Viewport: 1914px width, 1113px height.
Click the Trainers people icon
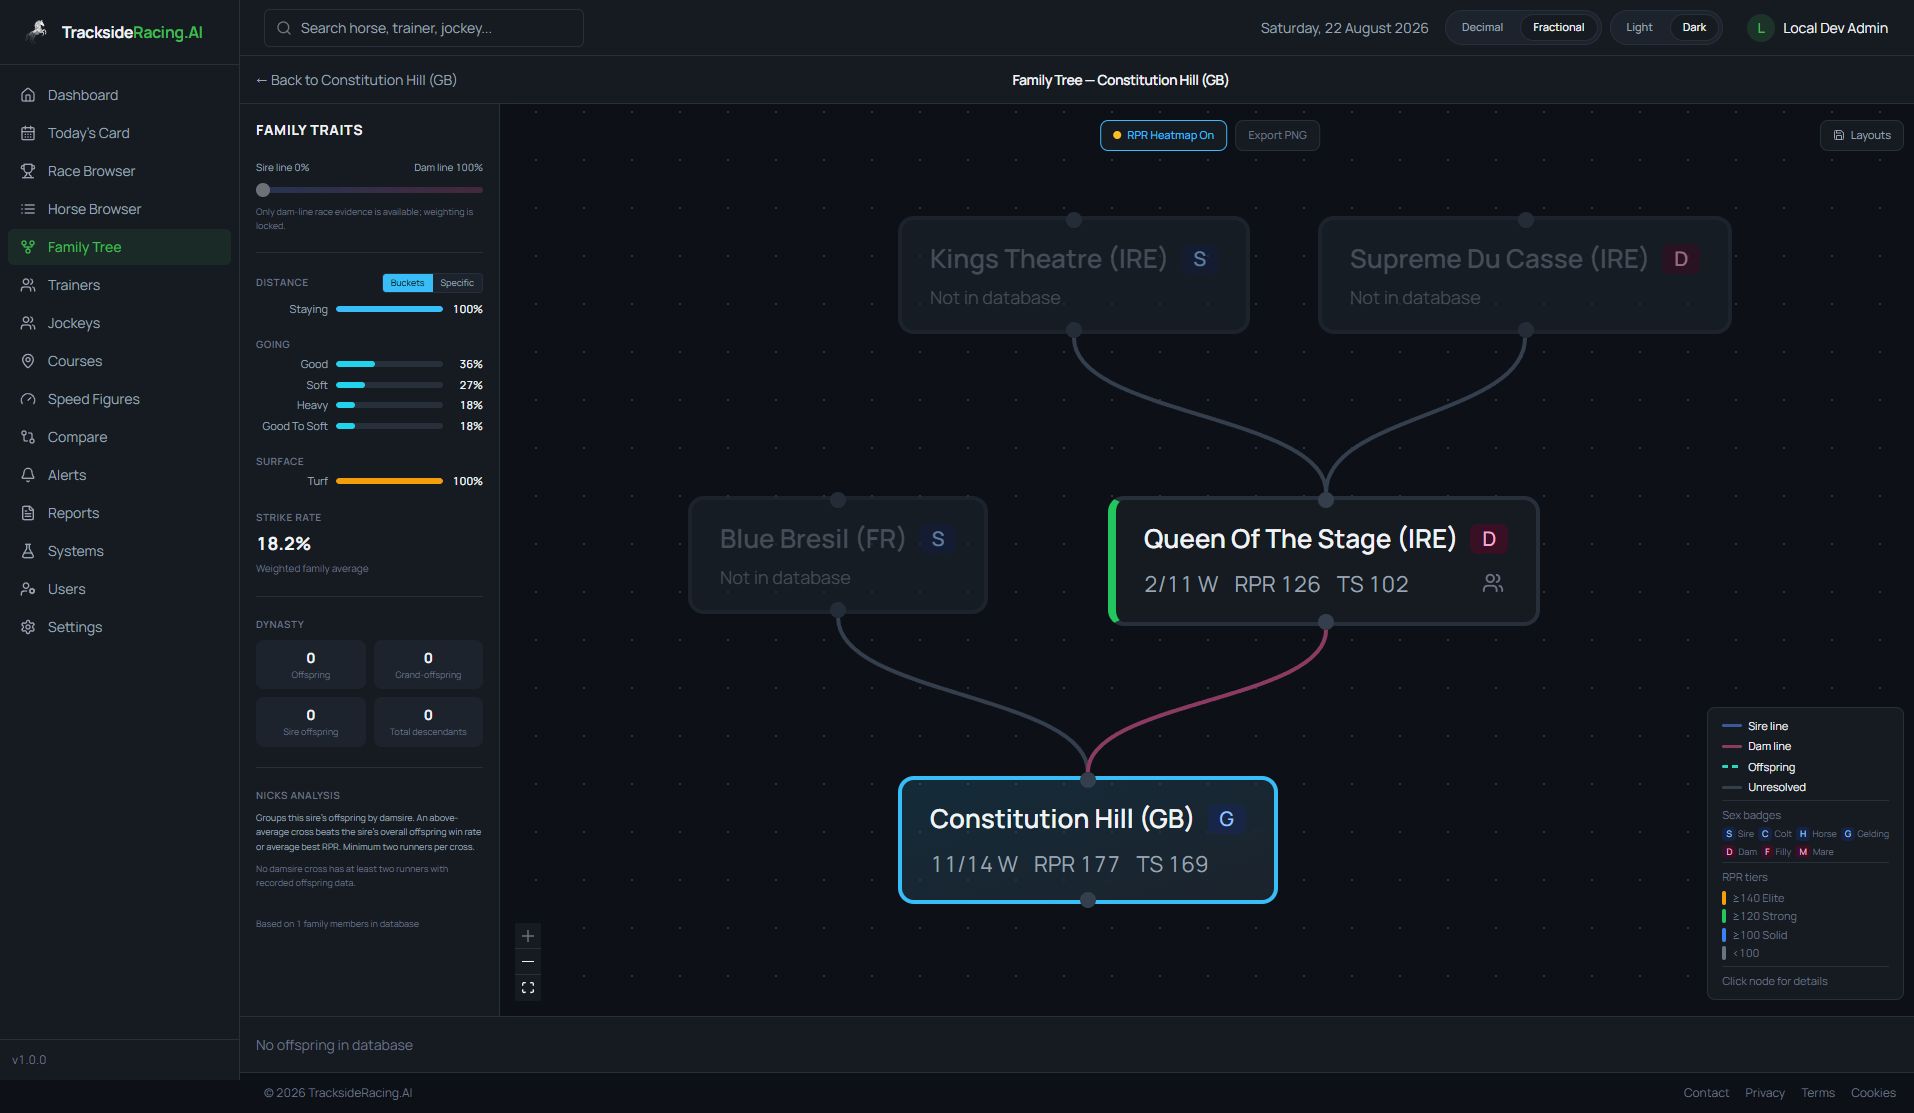point(28,285)
